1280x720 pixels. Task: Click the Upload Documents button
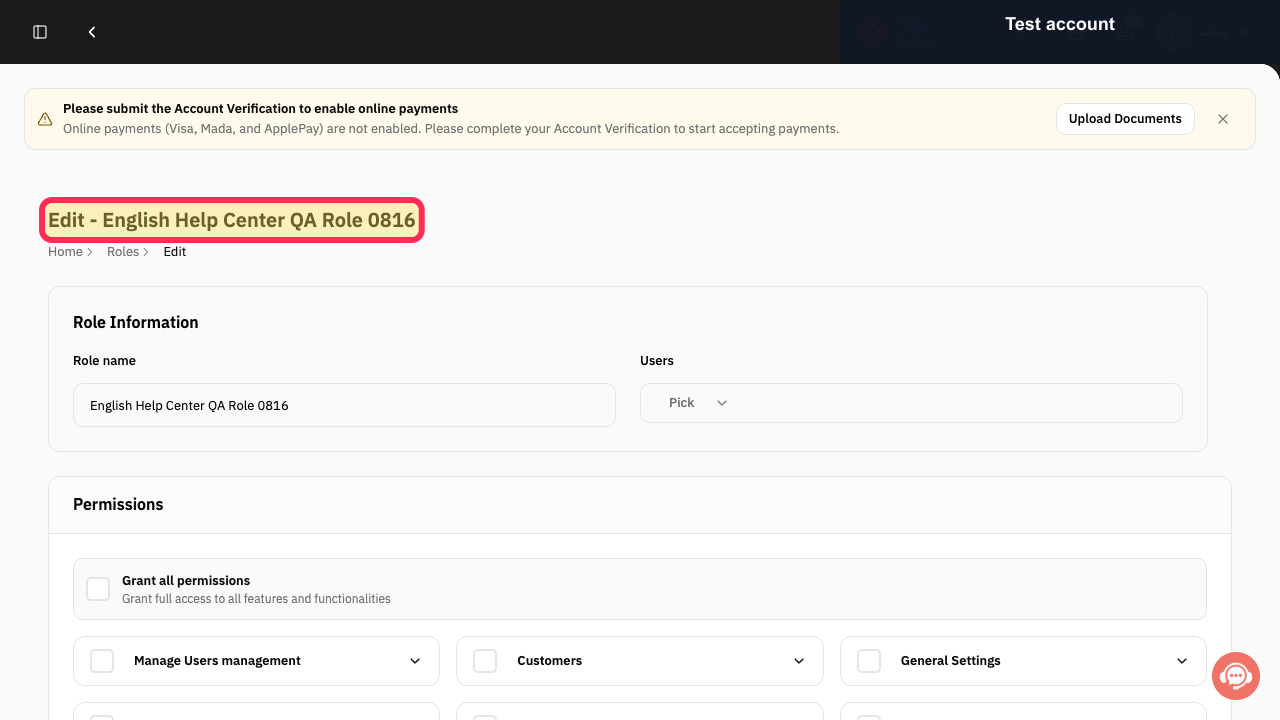1125,119
